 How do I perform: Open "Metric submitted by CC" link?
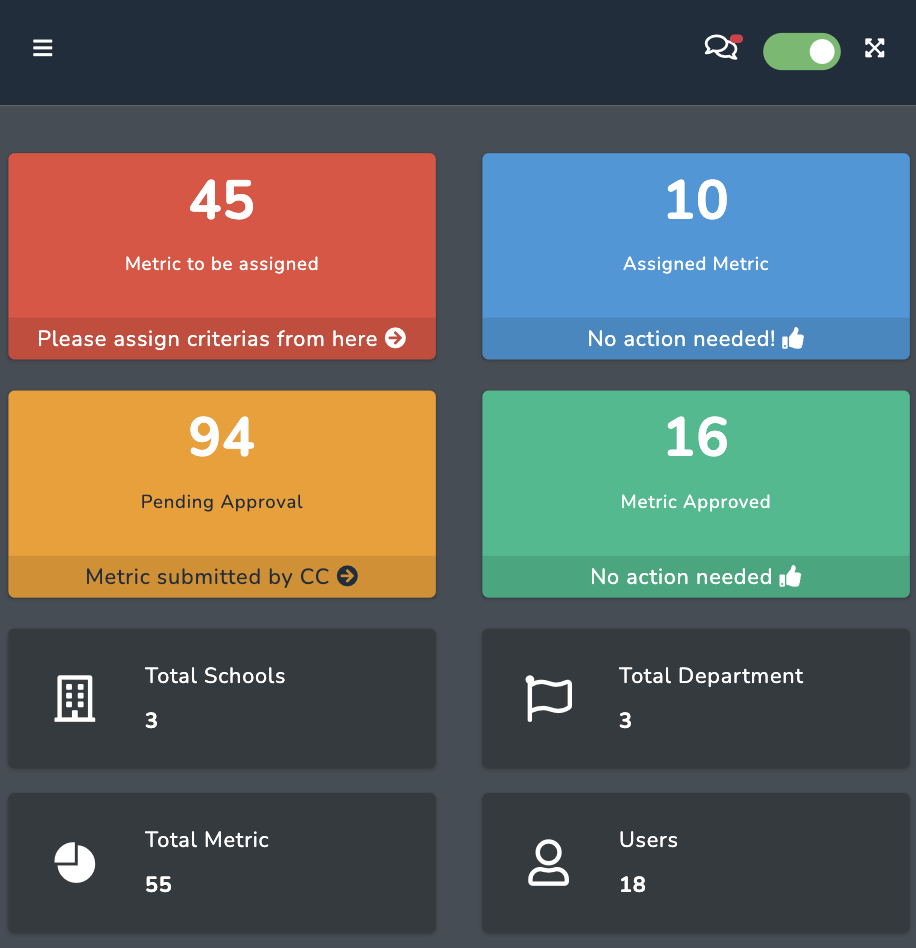click(x=207, y=576)
